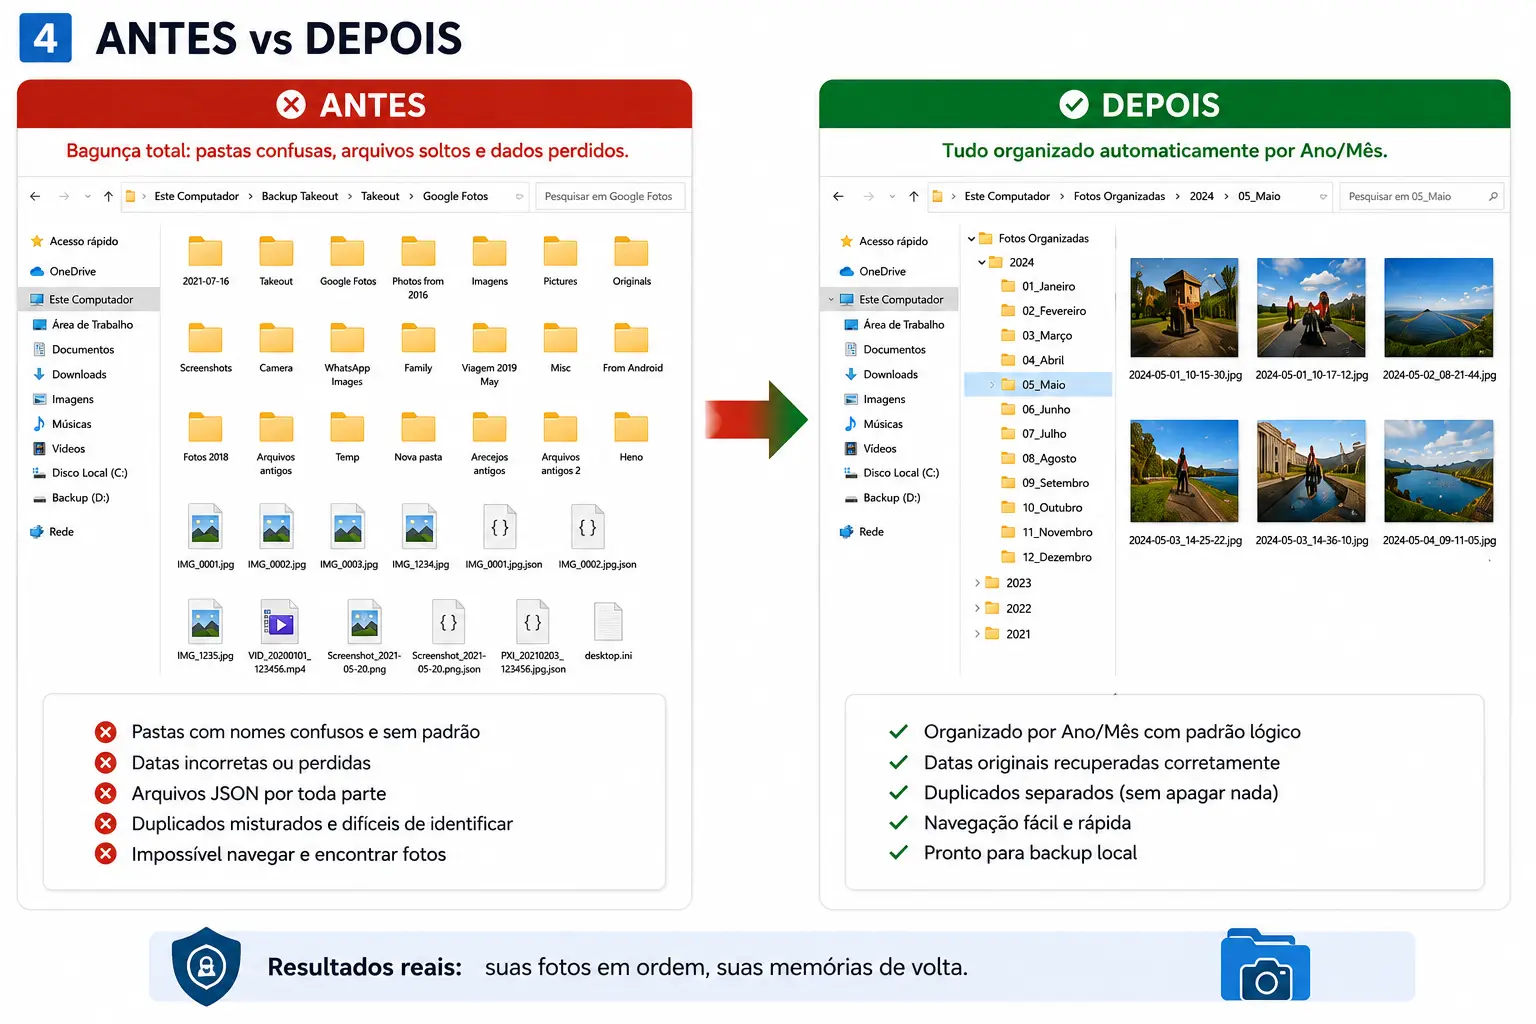
Task: Click the 2024 breadcrumb in DEPOIS
Action: click(1202, 197)
